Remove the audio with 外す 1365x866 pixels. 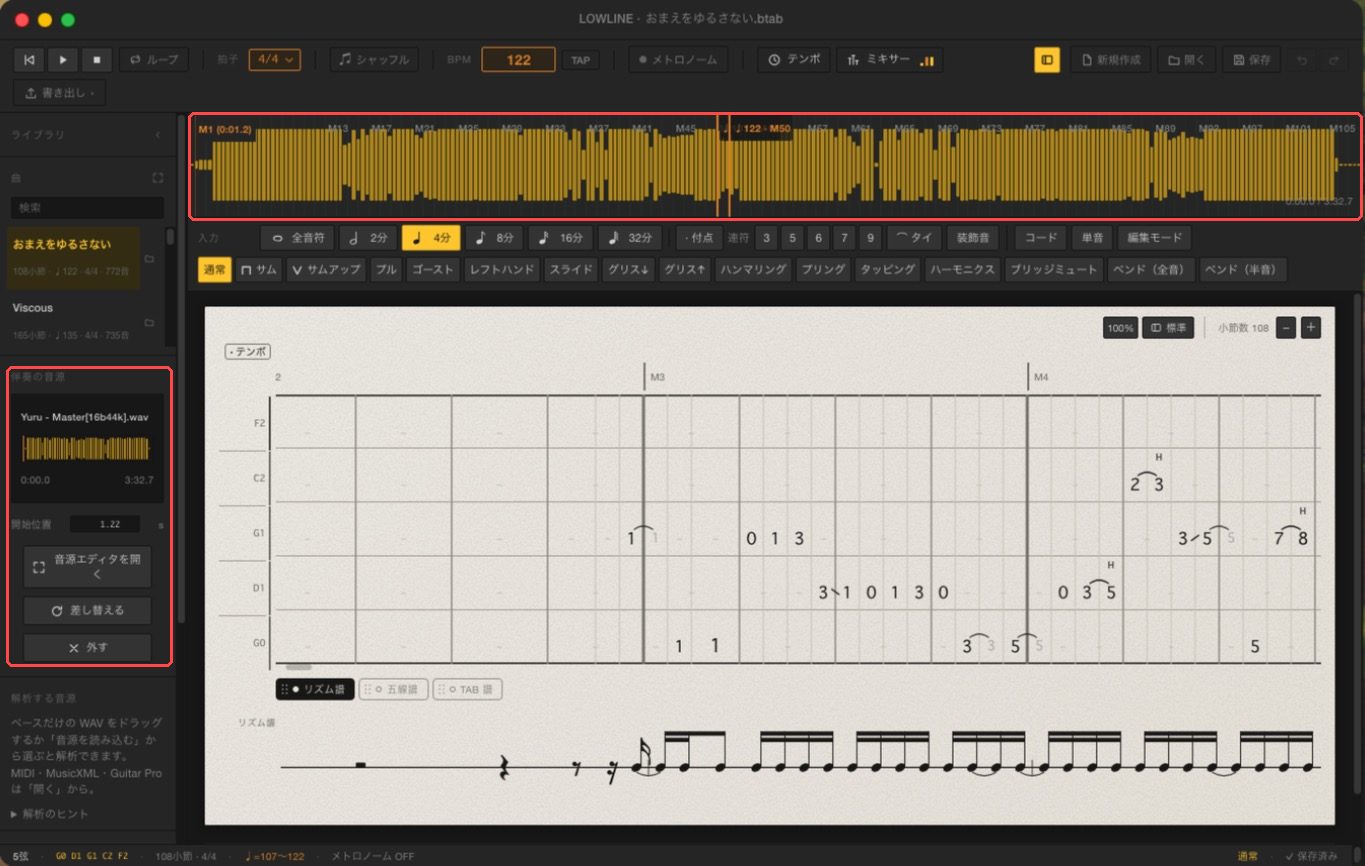[88, 647]
